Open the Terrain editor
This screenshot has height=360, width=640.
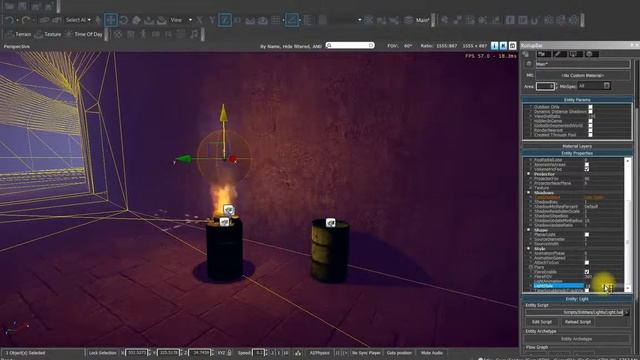[19, 34]
